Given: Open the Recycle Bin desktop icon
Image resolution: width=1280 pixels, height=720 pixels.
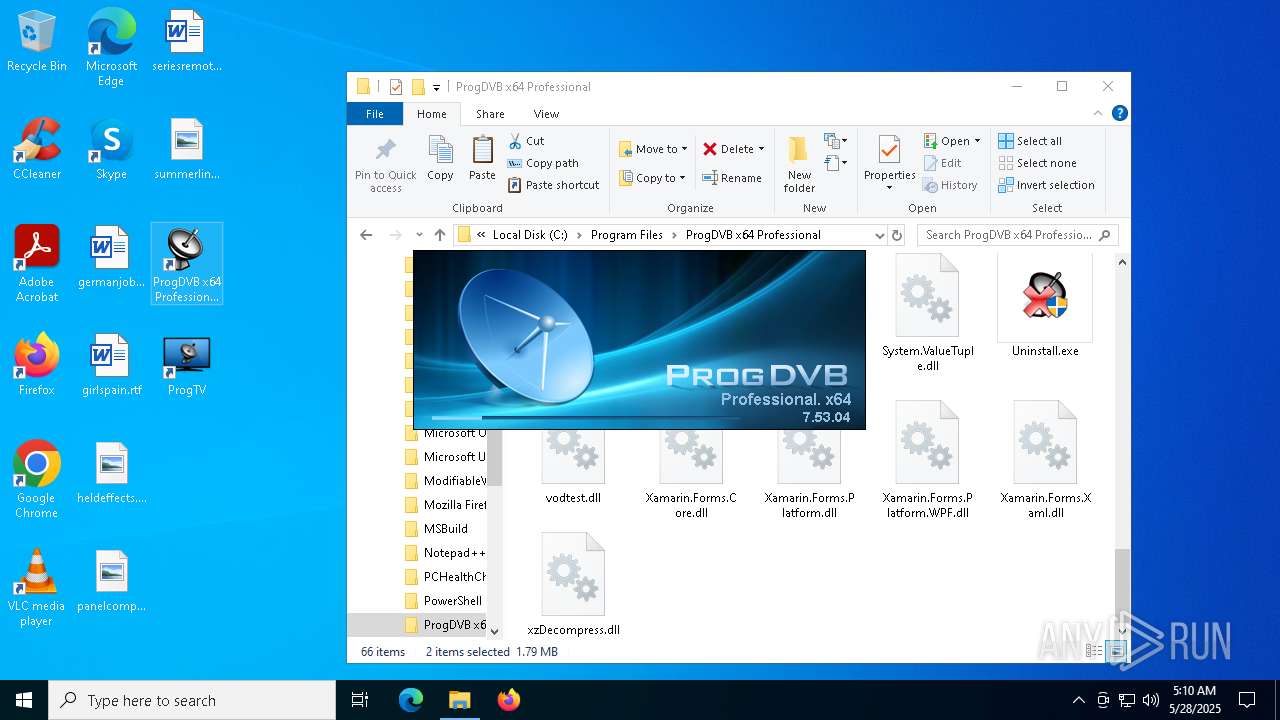Looking at the screenshot, I should (37, 42).
